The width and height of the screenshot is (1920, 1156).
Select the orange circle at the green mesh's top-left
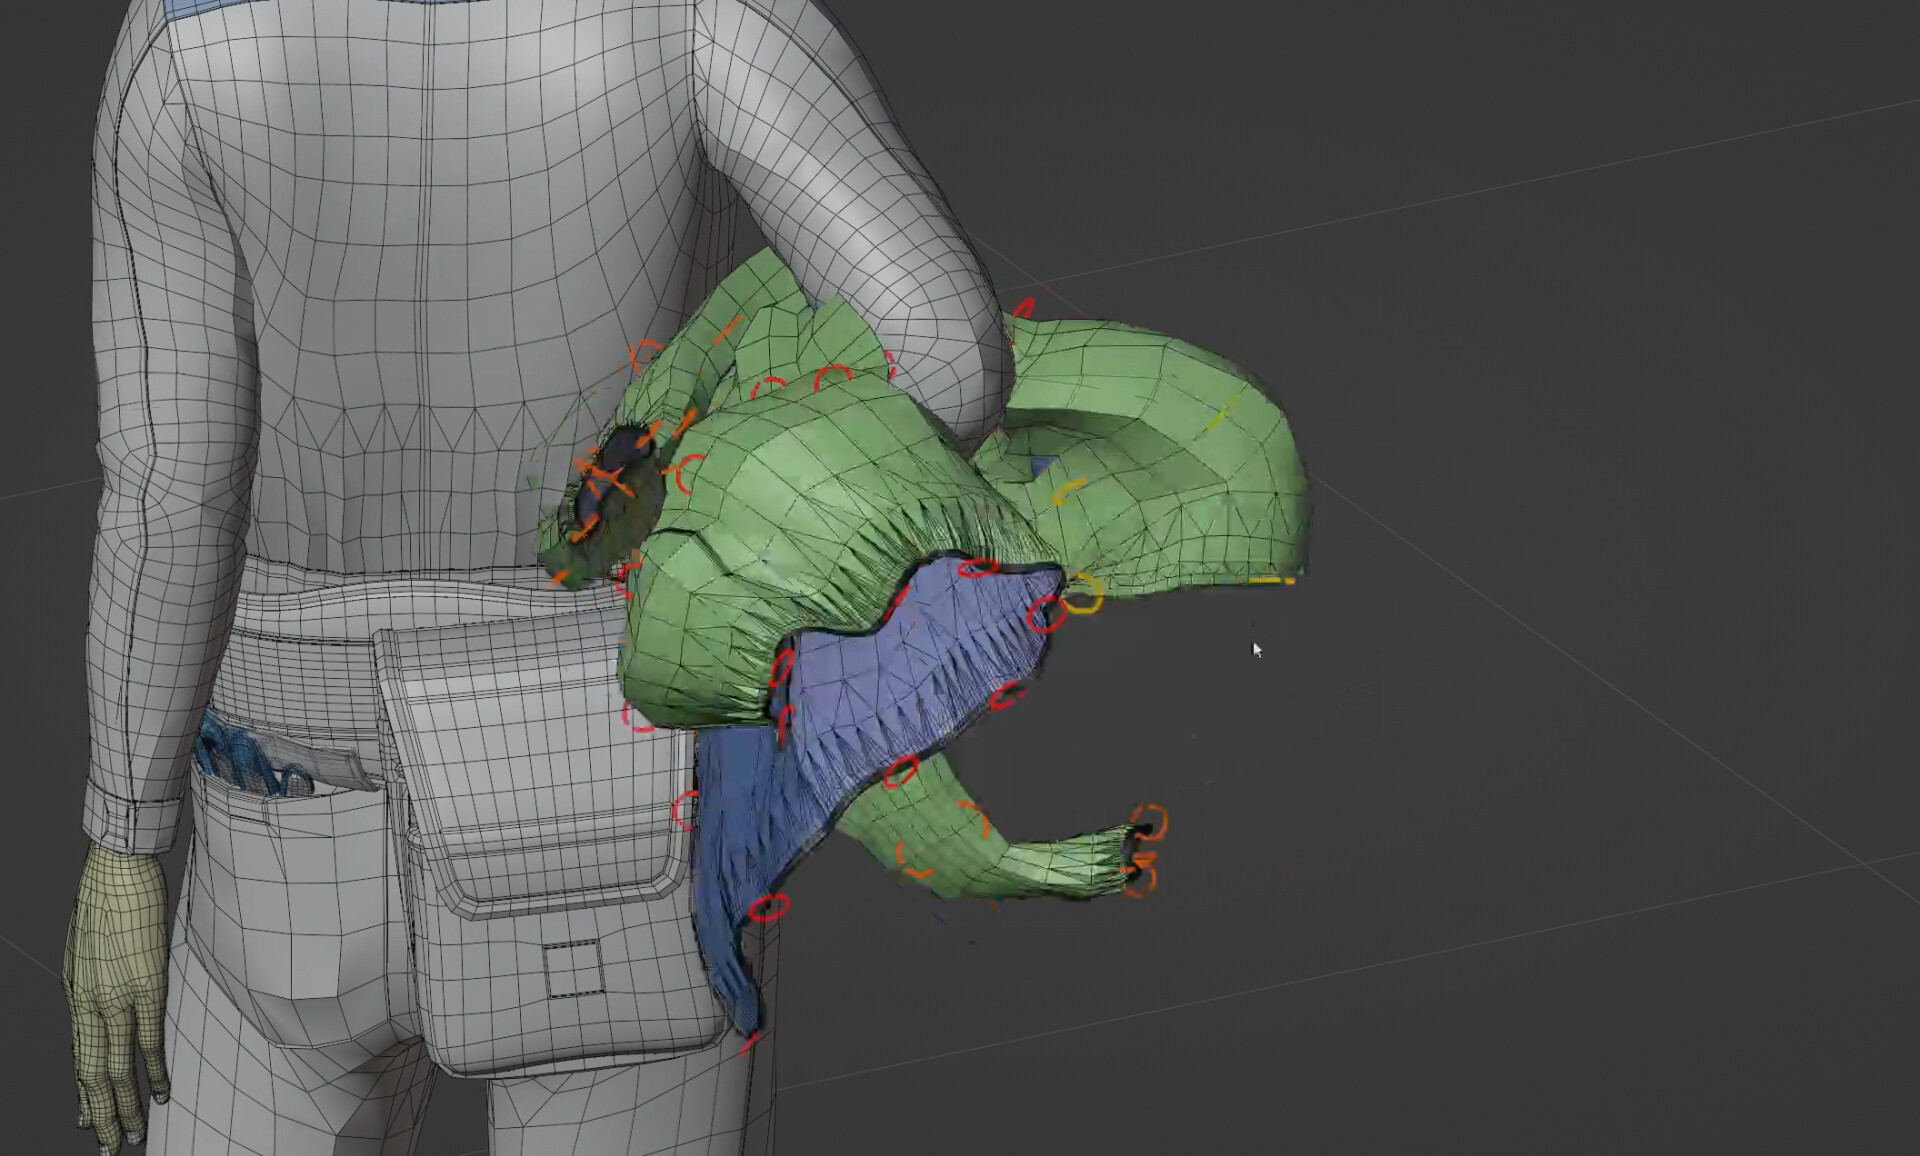(x=646, y=354)
